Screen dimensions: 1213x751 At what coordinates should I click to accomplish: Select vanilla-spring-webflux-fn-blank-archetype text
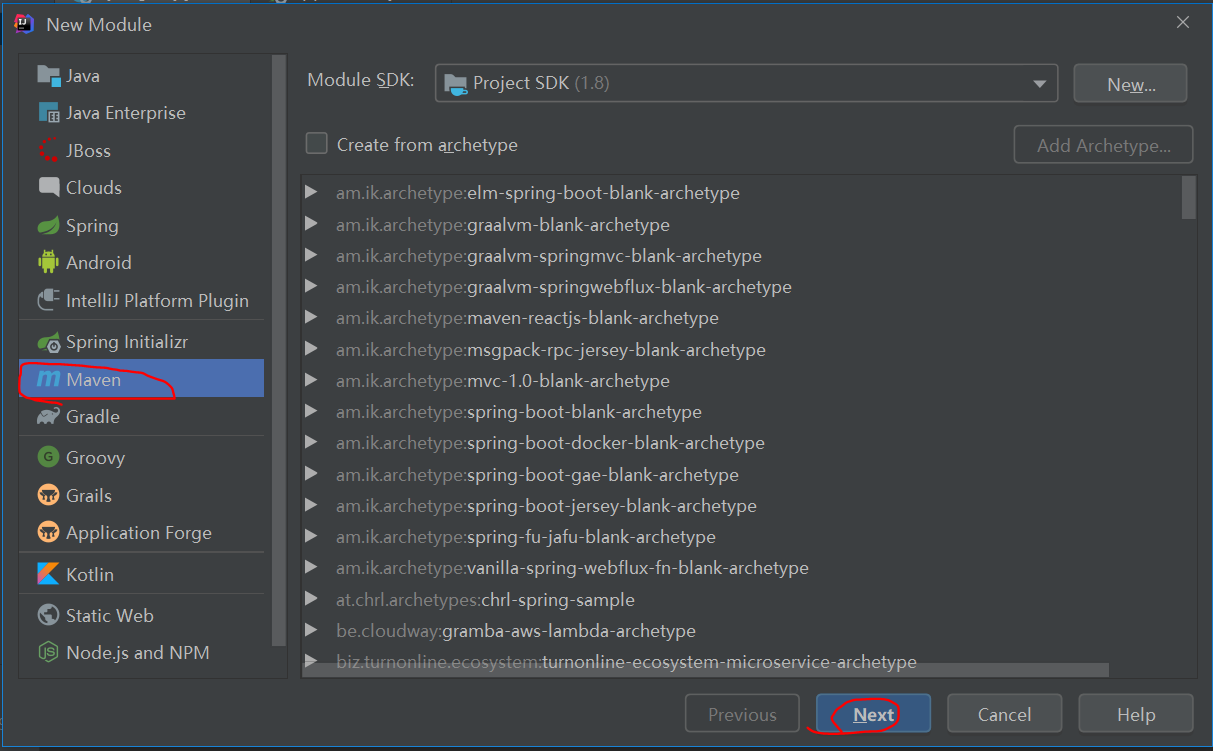(x=637, y=568)
